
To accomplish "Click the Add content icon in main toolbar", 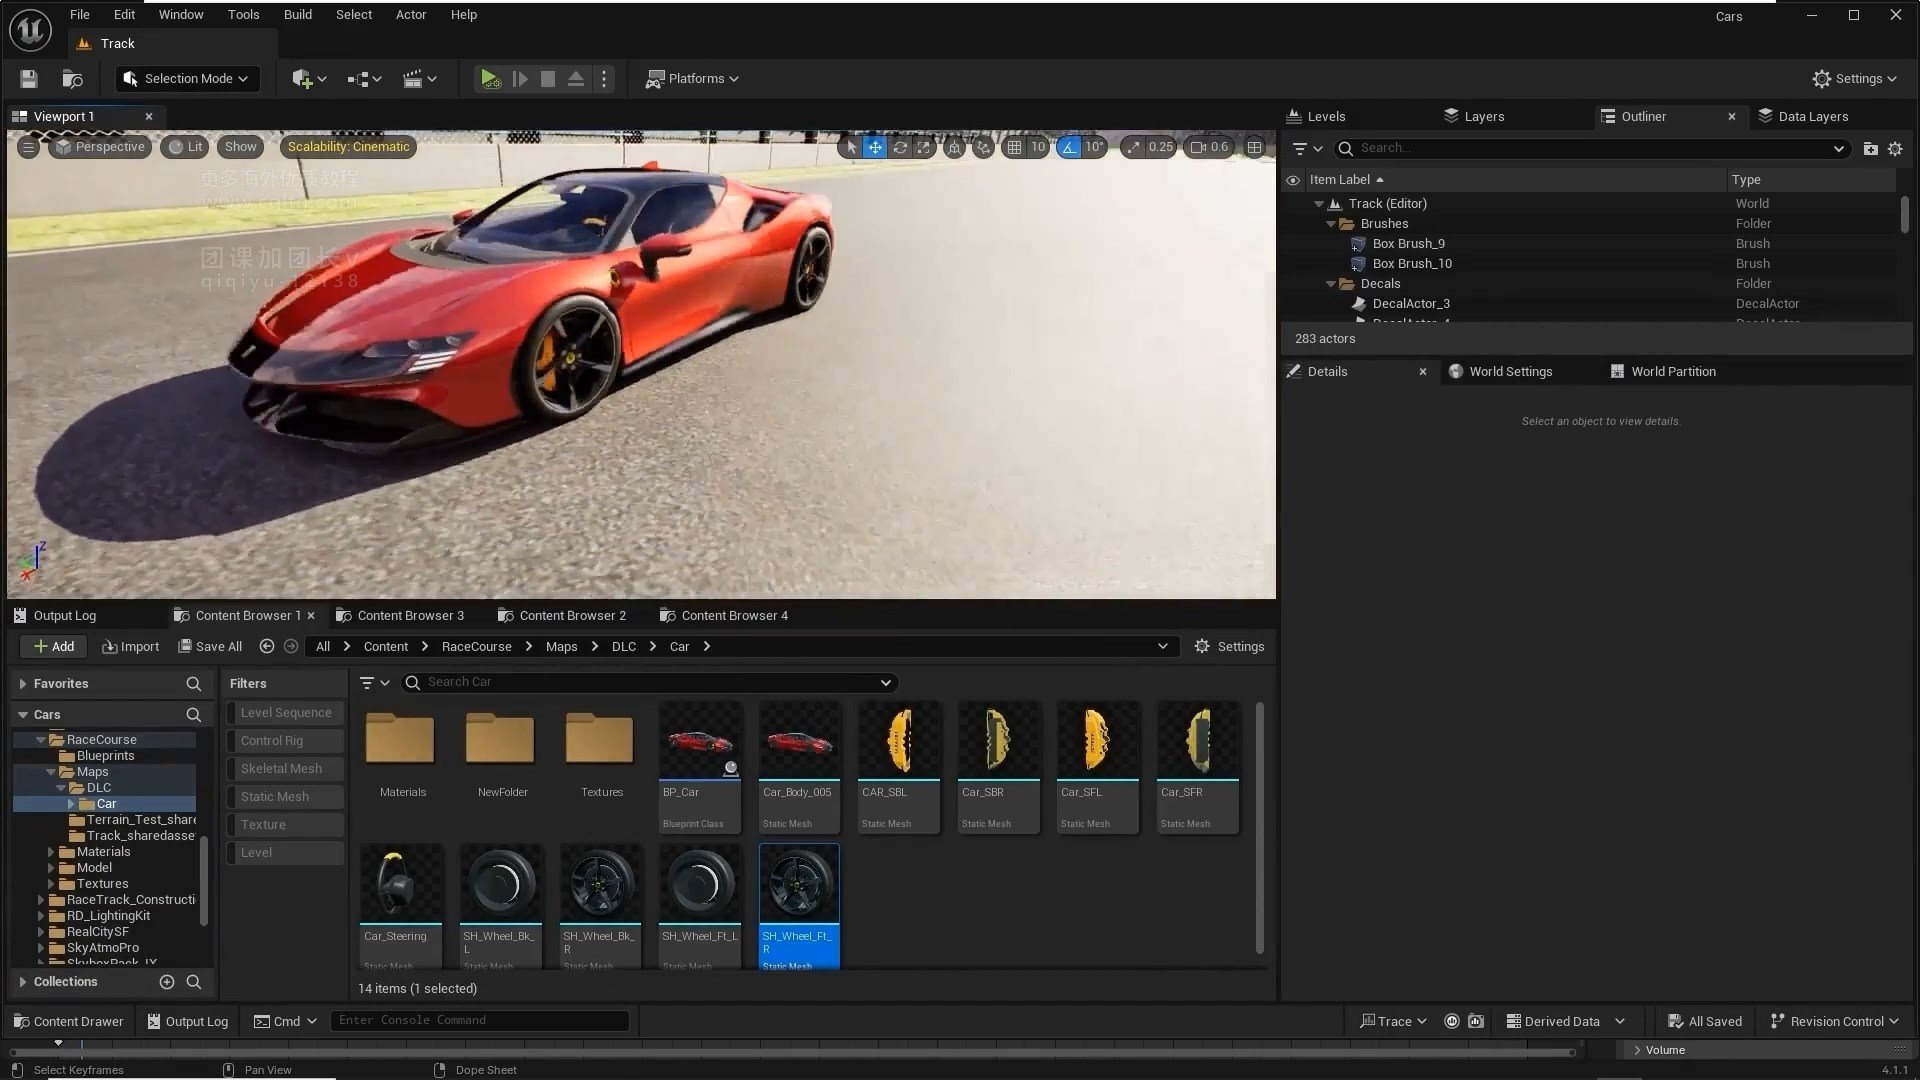I will 302,79.
